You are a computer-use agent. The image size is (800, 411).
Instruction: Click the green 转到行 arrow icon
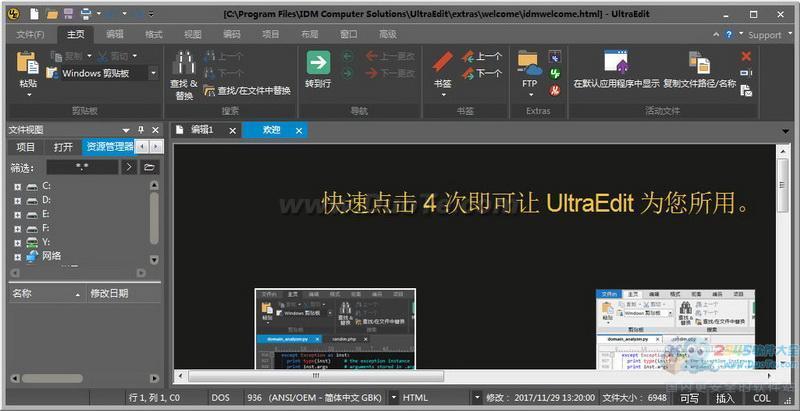(318, 62)
